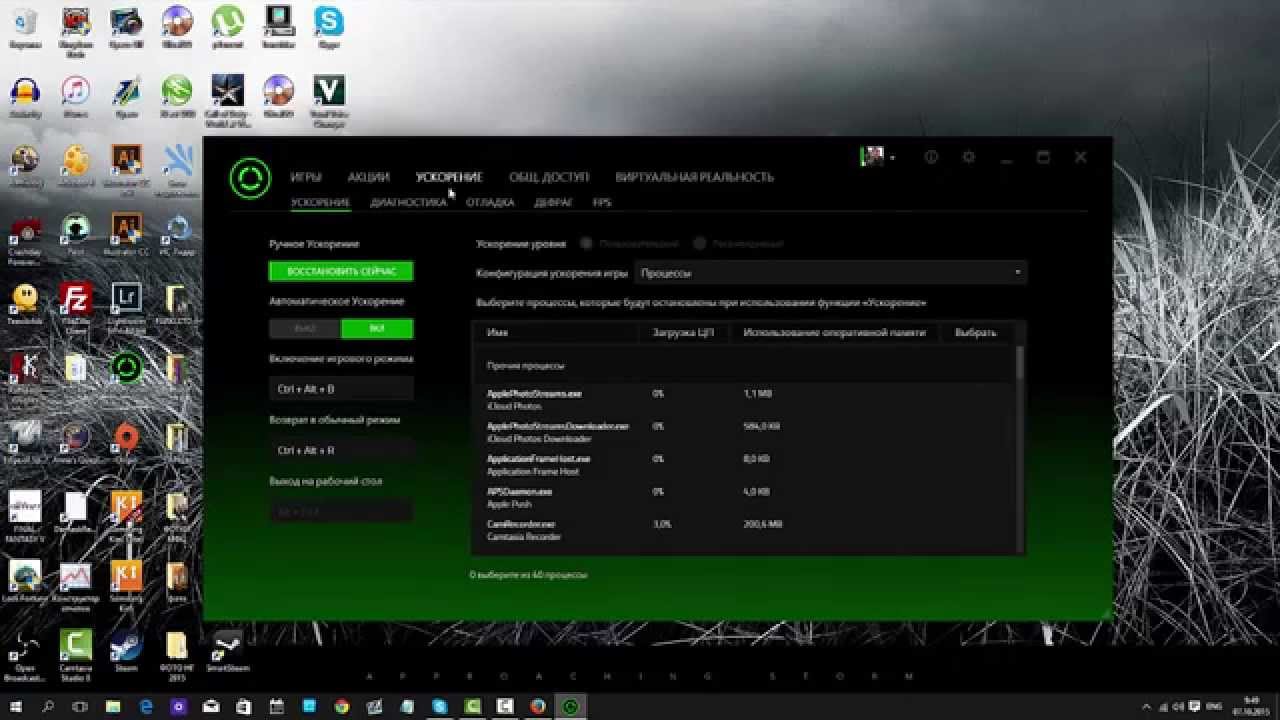This screenshot has height=720, width=1280.
Task: Click the Ctrl + Alt + R hotkey field
Action: click(341, 451)
